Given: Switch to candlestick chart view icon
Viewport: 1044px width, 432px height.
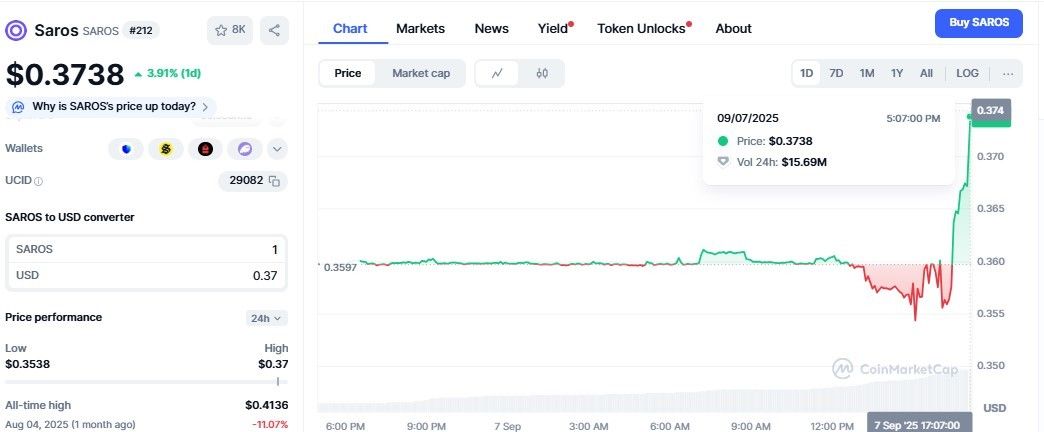Looking at the screenshot, I should pyautogui.click(x=542, y=73).
